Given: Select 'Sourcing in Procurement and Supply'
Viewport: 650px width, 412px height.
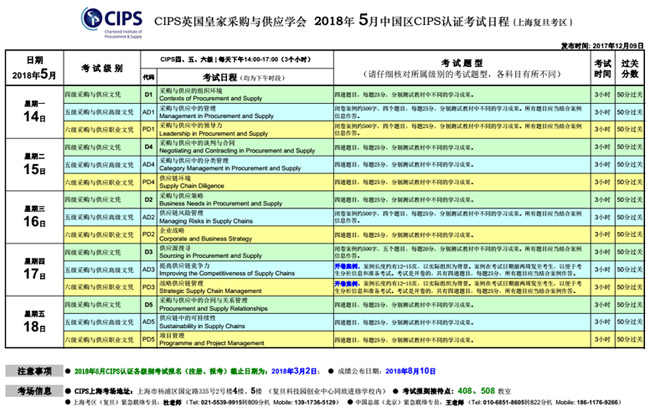Looking at the screenshot, I should pos(211,256).
